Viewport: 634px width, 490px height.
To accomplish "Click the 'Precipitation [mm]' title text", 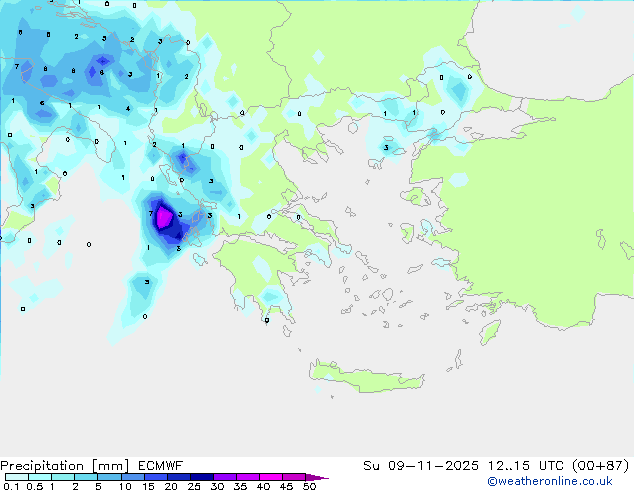I will click(x=65, y=466).
